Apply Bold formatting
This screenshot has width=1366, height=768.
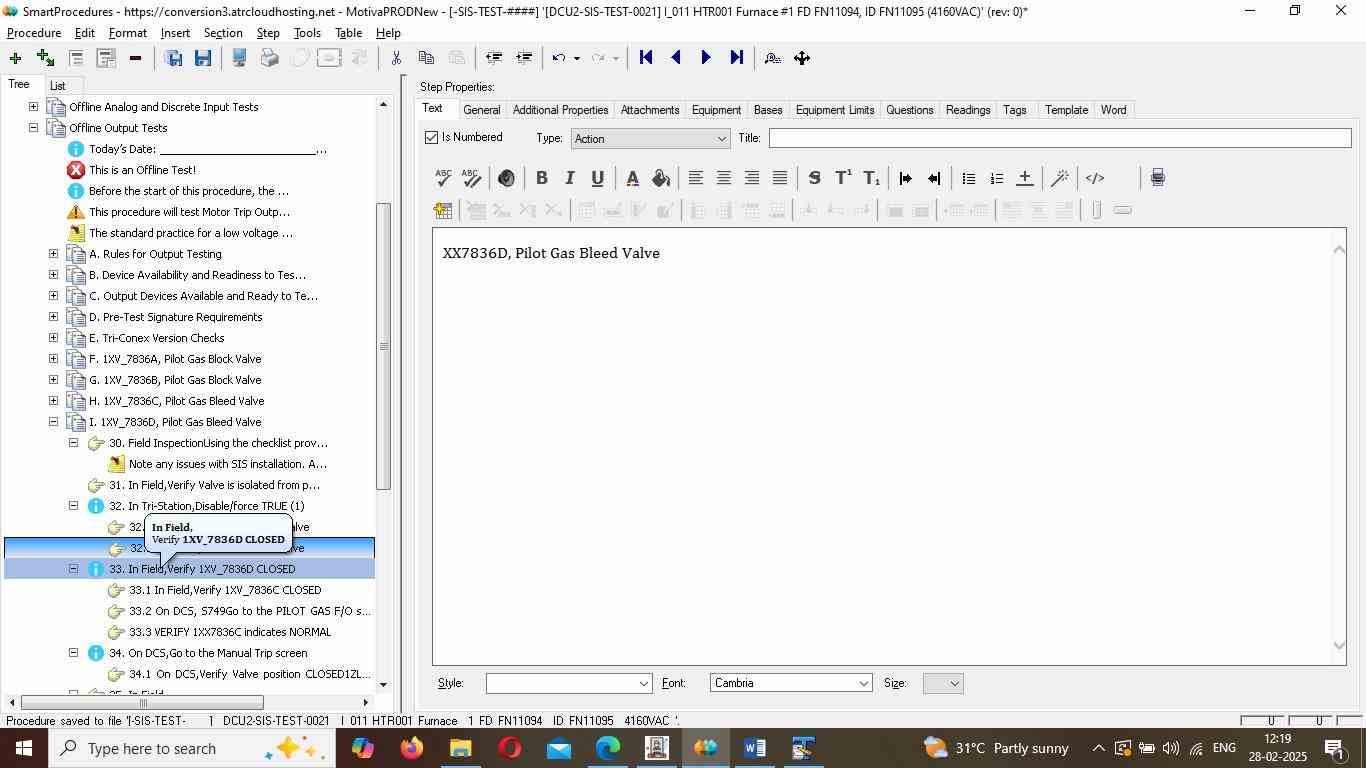(x=541, y=178)
